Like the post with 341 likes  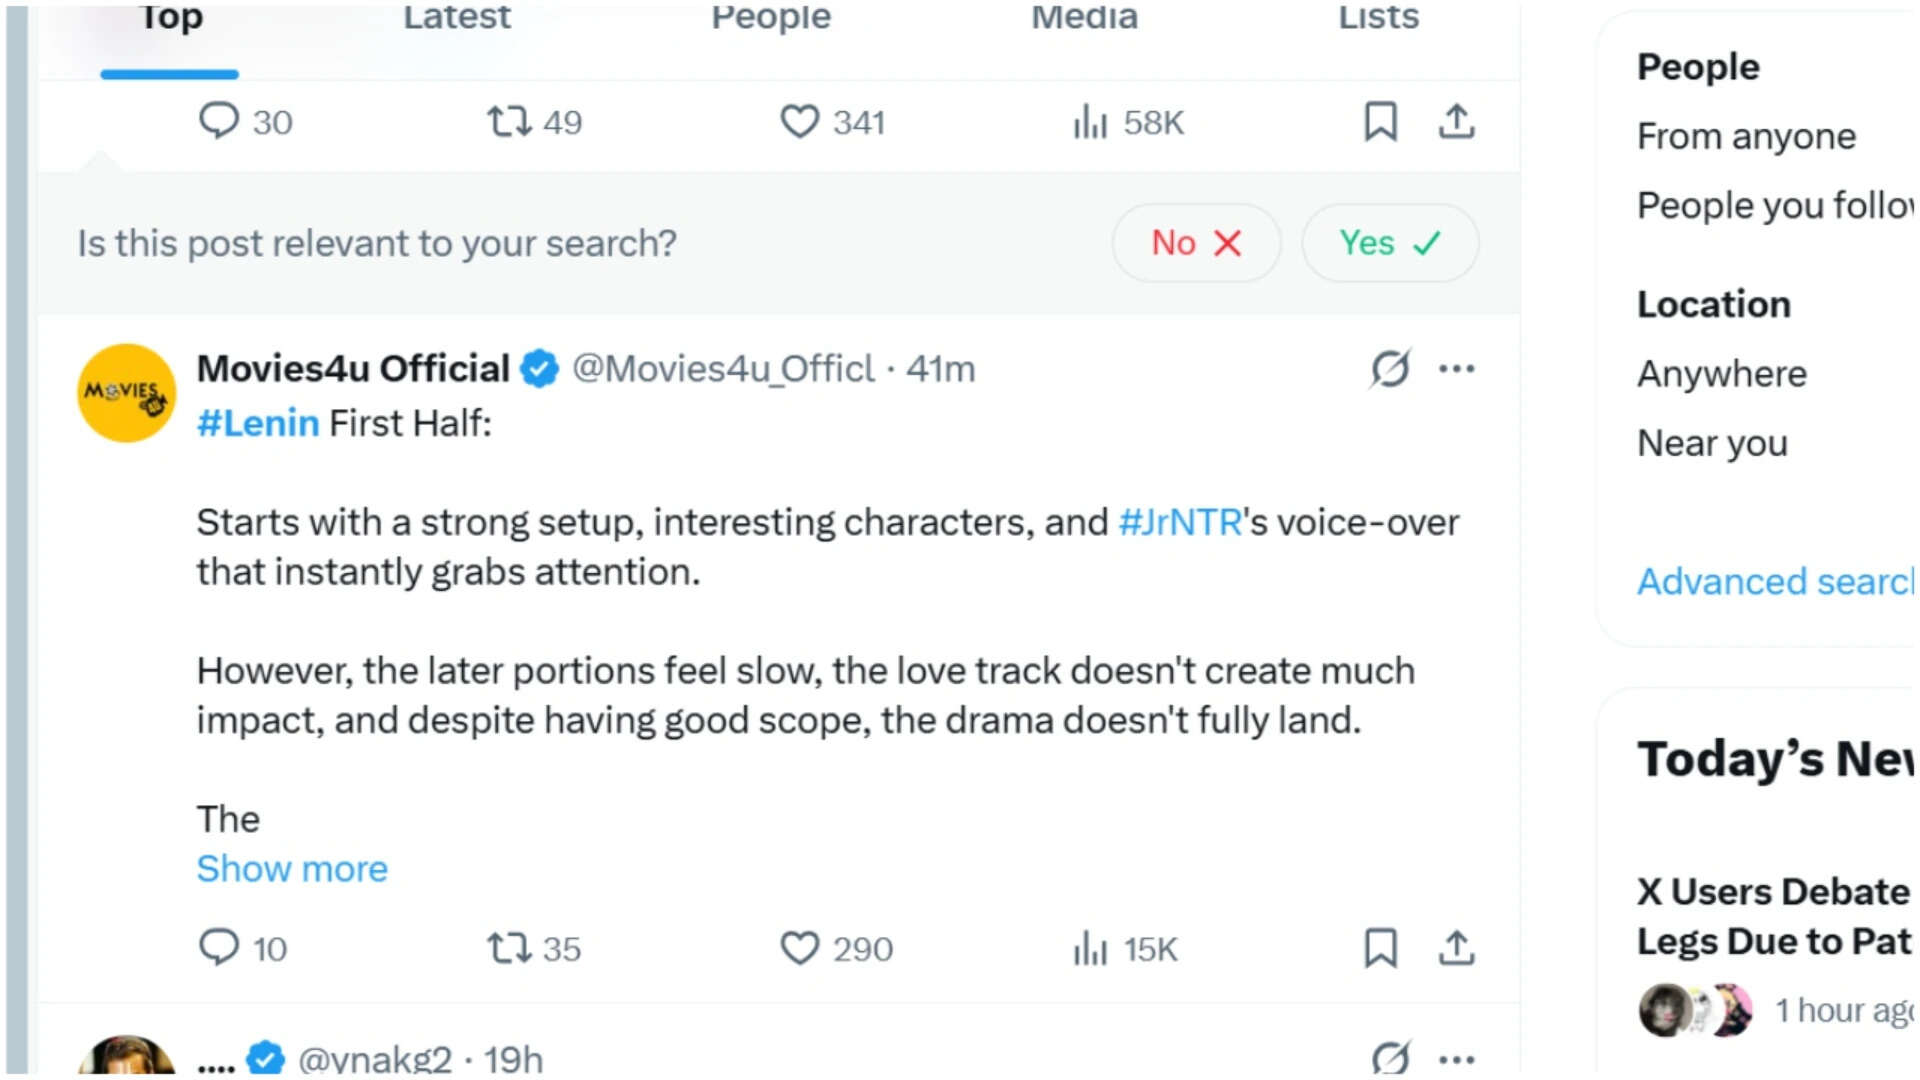tap(832, 122)
